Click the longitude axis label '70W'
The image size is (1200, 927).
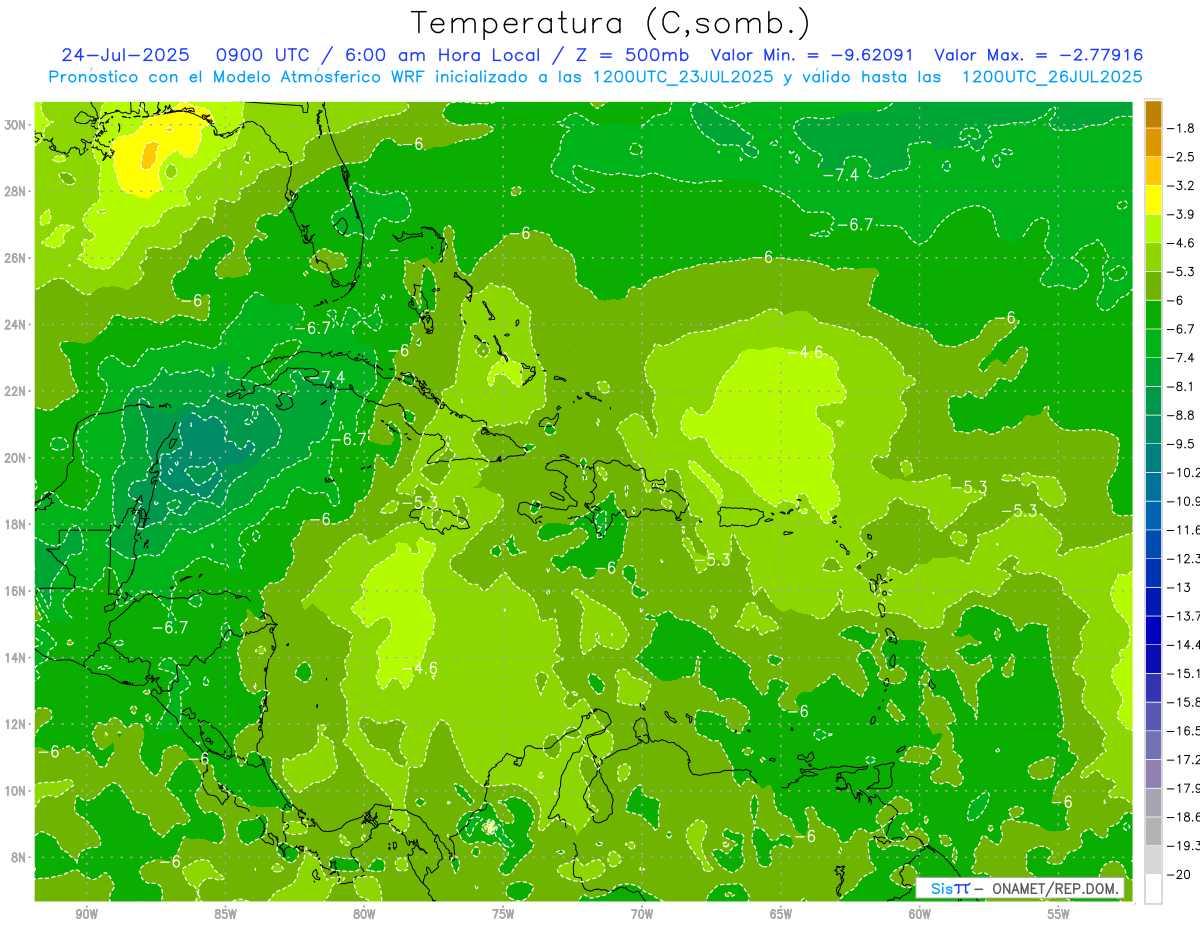click(642, 915)
